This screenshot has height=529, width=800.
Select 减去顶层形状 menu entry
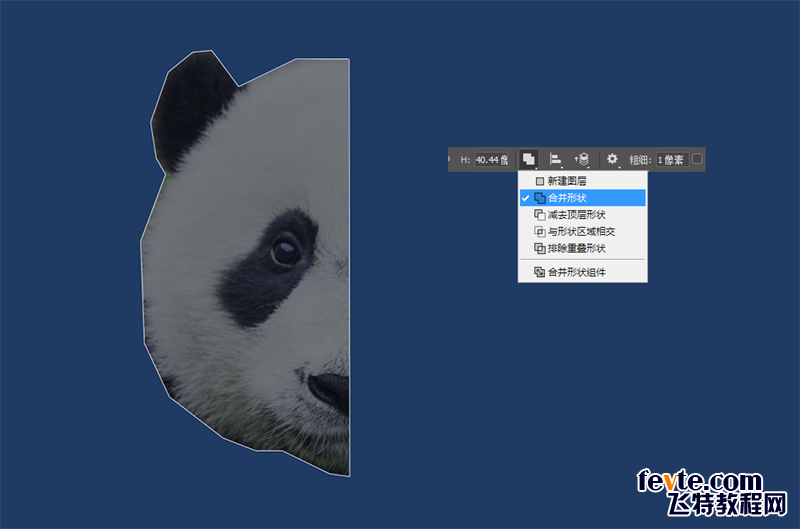click(575, 215)
